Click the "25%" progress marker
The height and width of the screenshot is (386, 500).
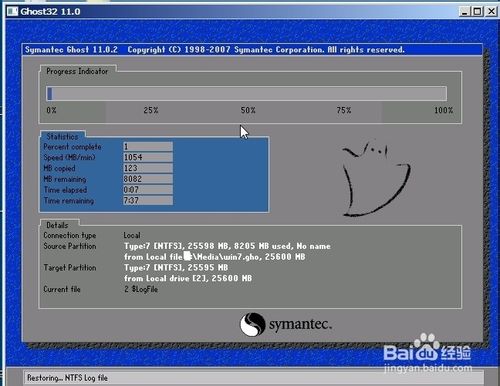(x=151, y=110)
